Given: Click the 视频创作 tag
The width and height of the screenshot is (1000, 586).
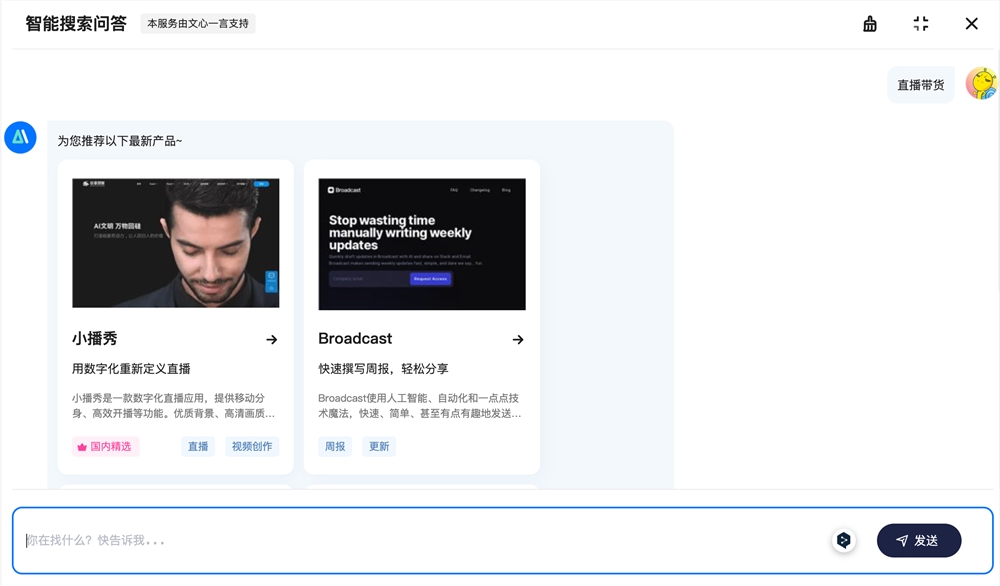Looking at the screenshot, I should click(x=252, y=446).
